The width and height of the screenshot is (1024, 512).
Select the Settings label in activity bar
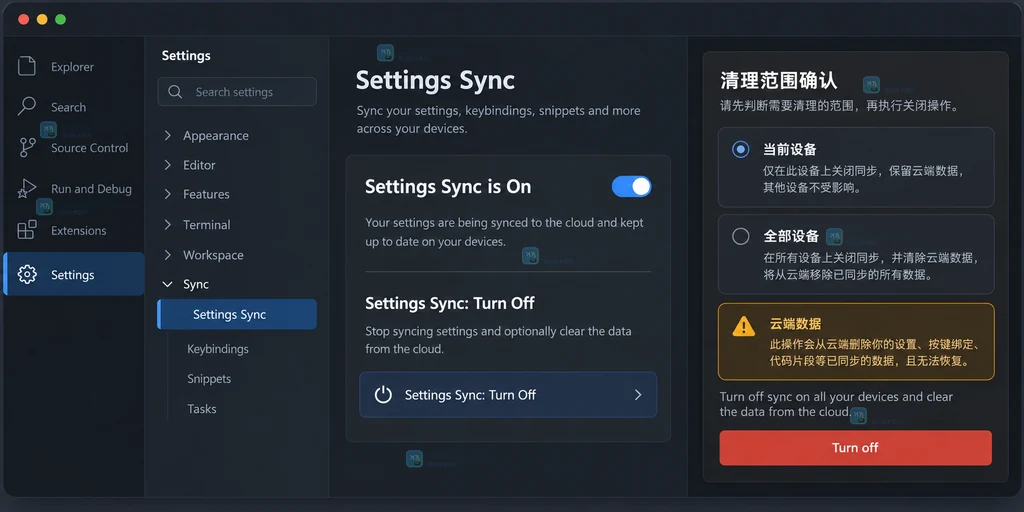tap(72, 275)
